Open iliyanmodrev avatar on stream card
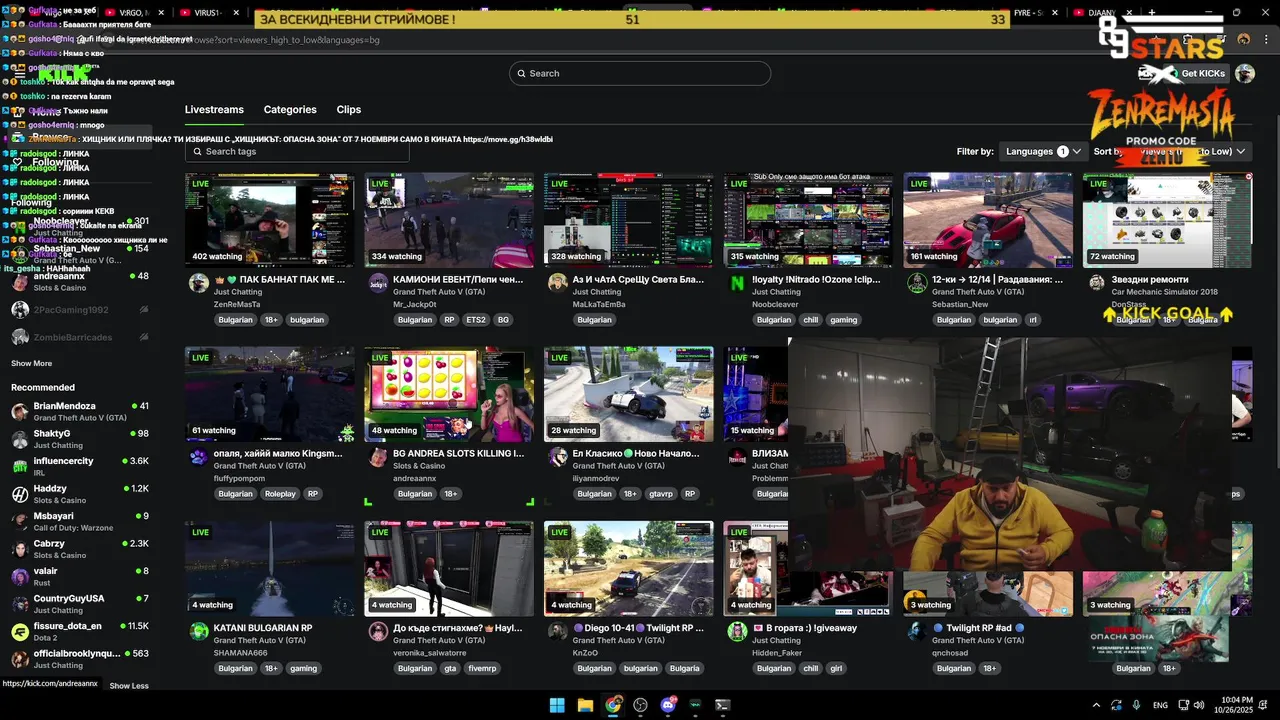The image size is (1280, 720). 558,457
